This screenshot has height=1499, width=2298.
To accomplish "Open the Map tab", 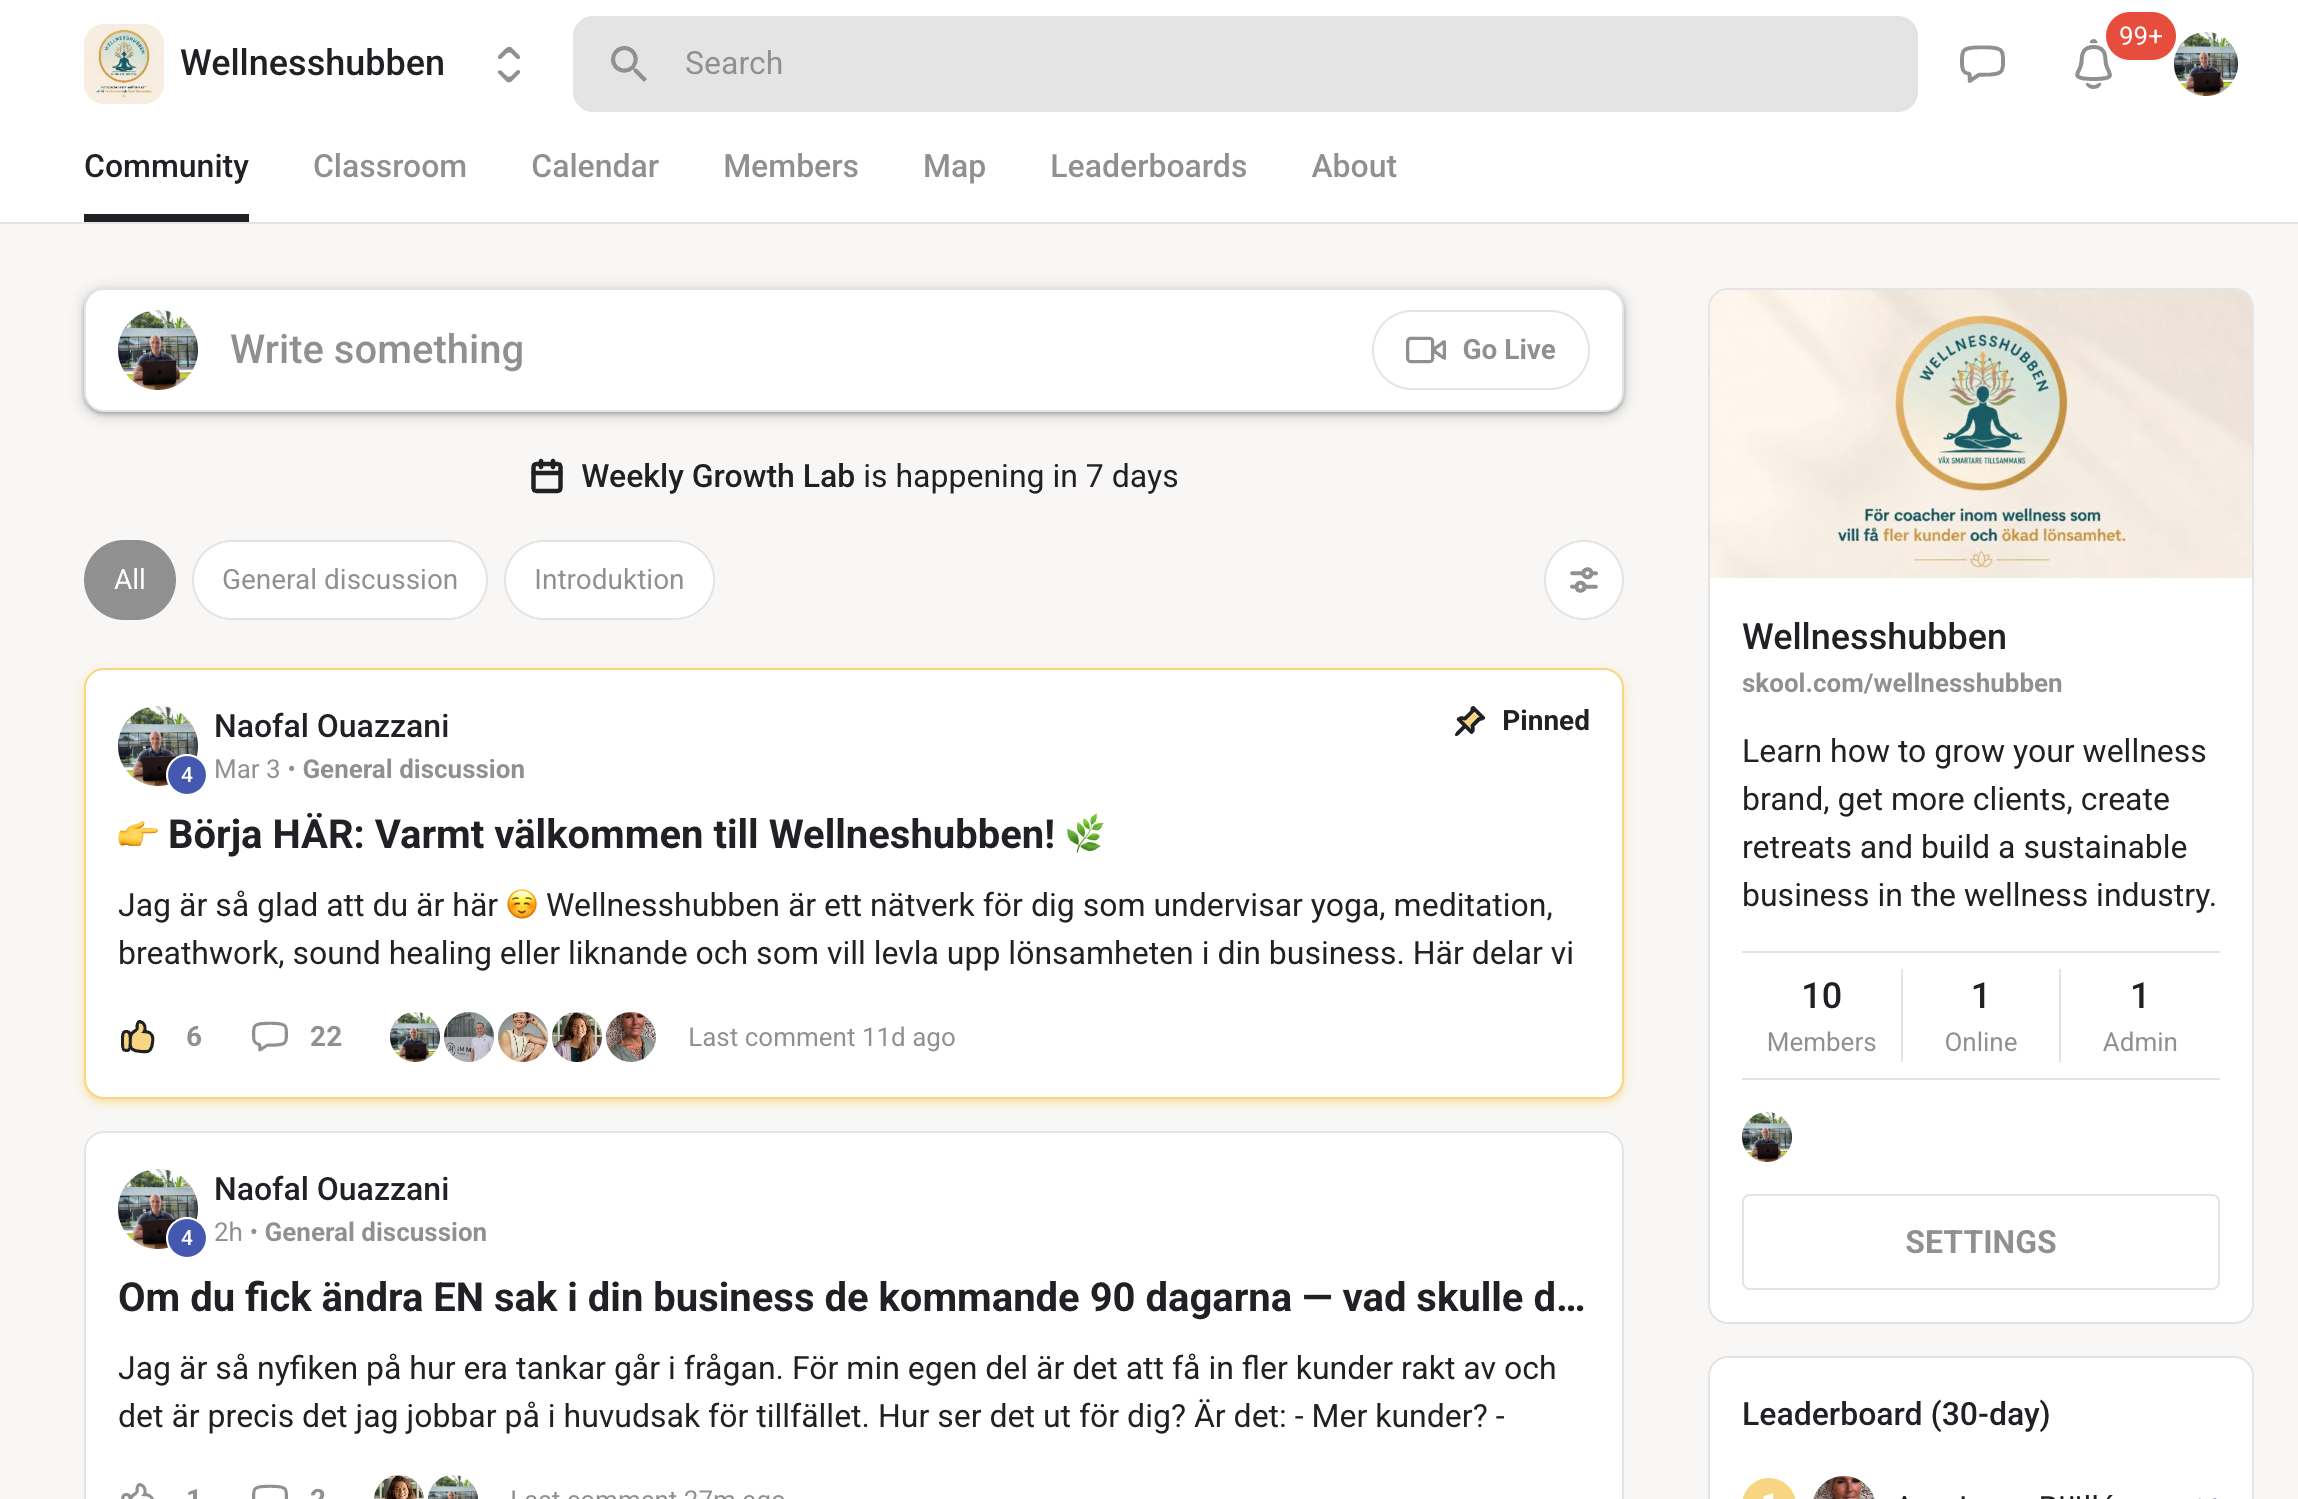I will click(954, 166).
